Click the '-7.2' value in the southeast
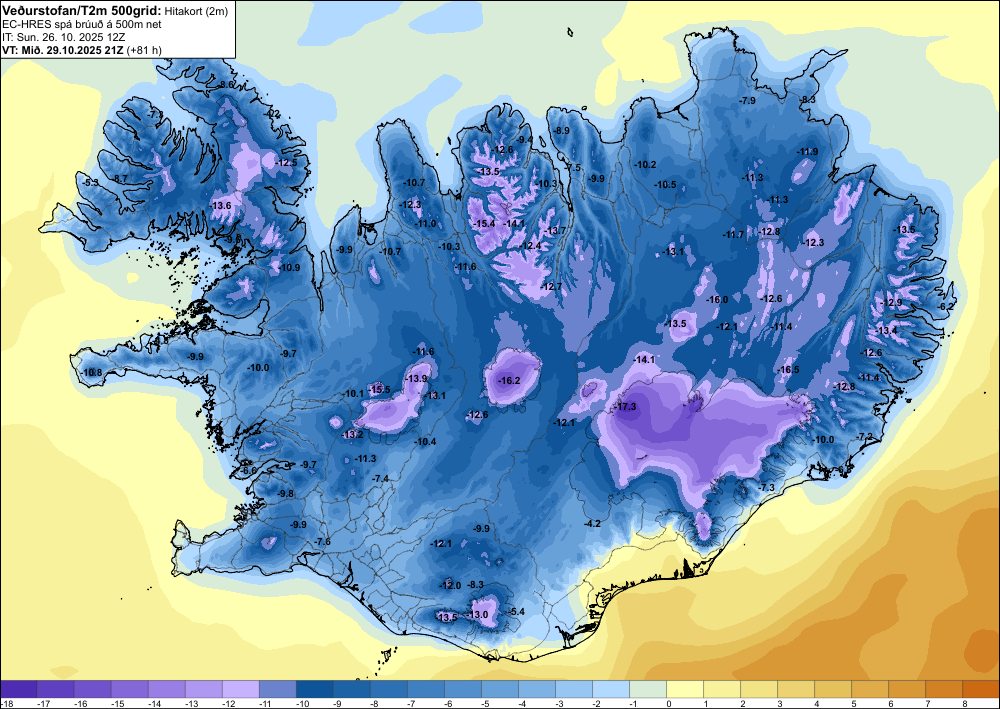Viewport: 1000px width, 709px height. pyautogui.click(x=865, y=436)
